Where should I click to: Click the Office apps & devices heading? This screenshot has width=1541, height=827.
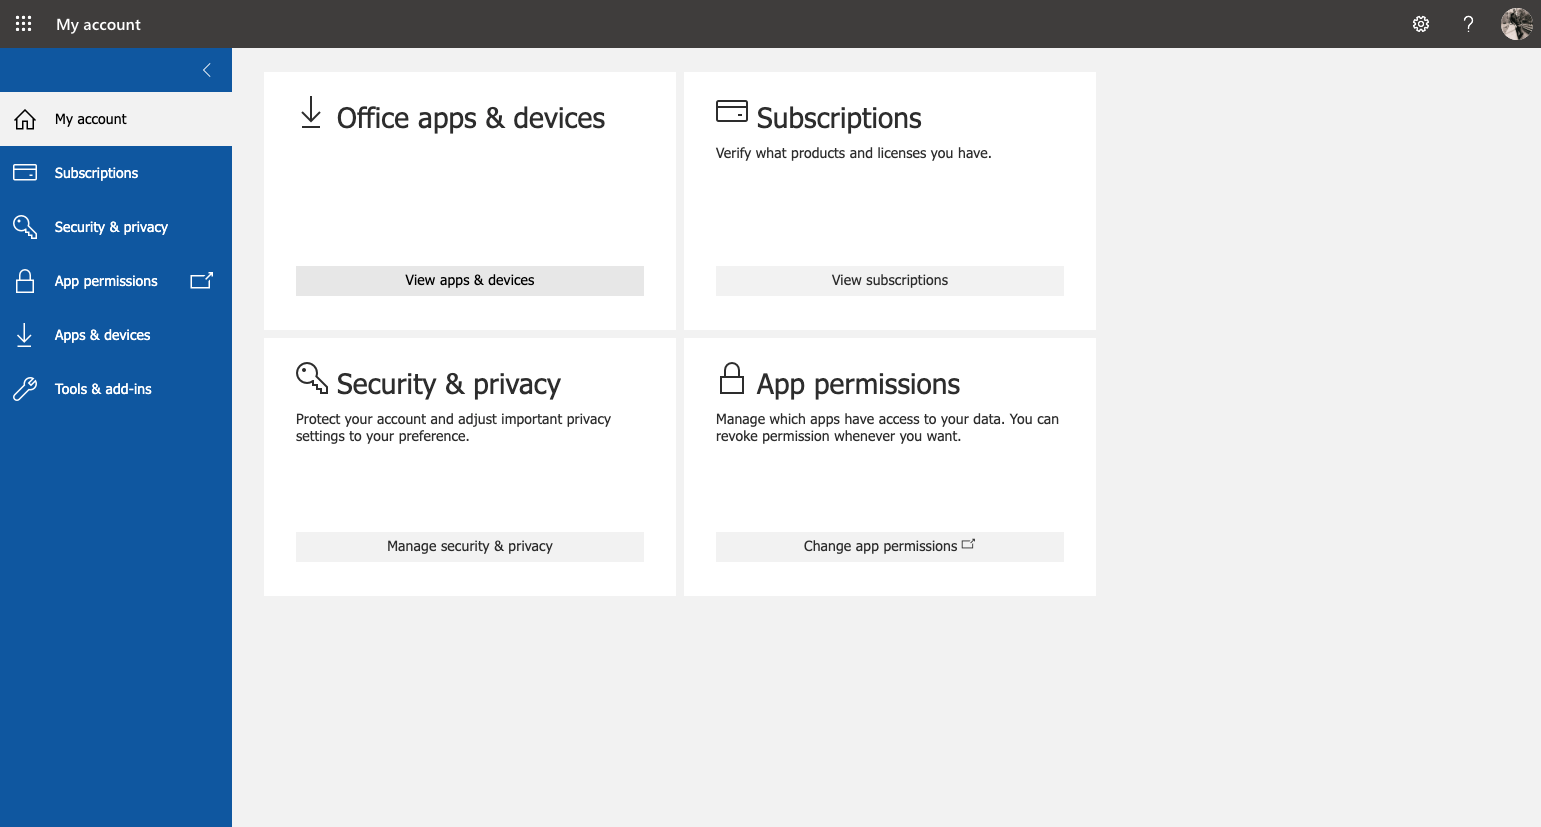coord(471,118)
